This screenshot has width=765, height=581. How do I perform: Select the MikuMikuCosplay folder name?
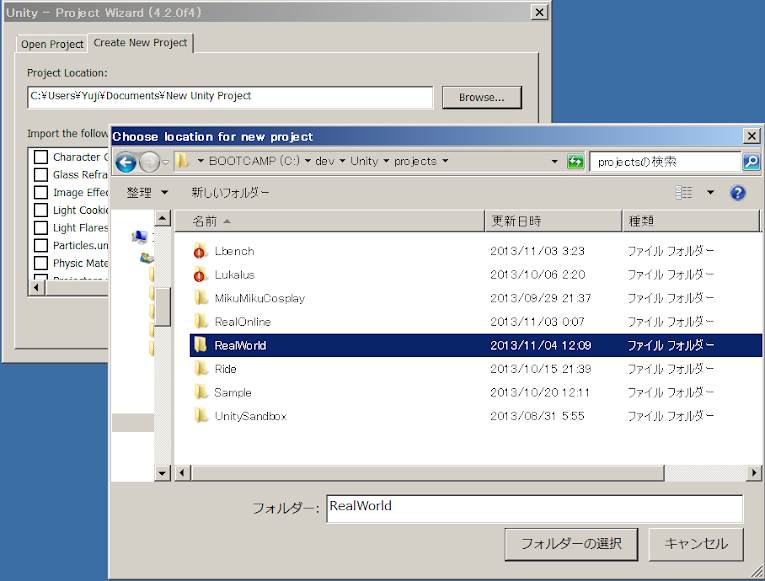pos(260,298)
